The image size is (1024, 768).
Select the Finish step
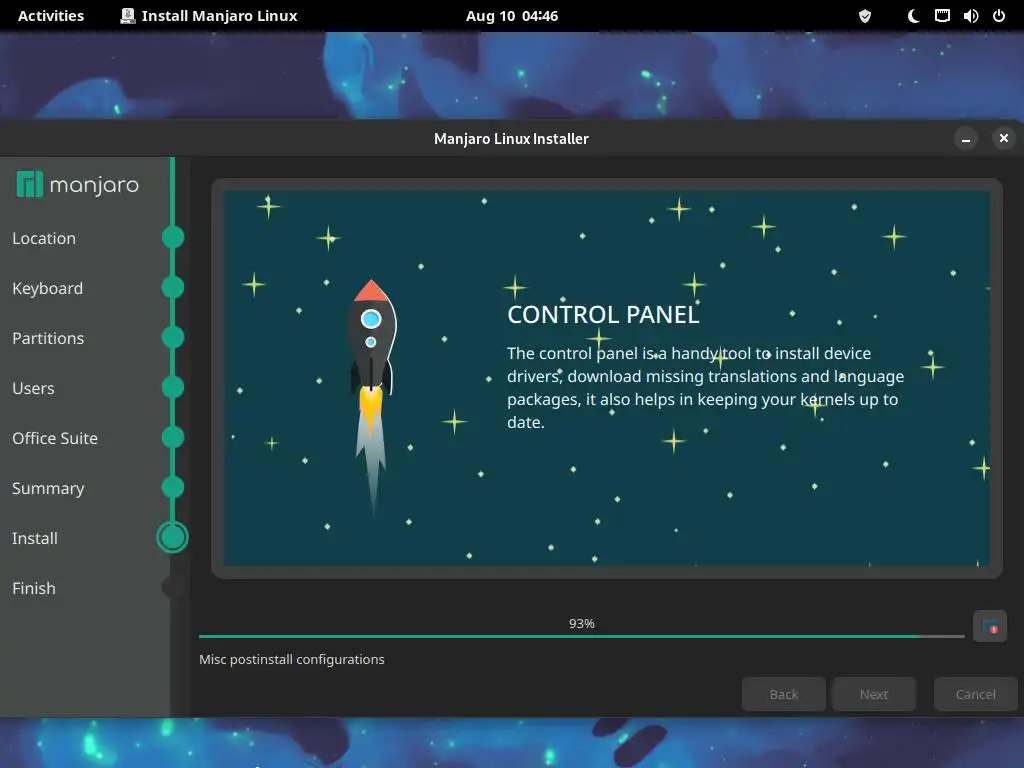pos(34,588)
